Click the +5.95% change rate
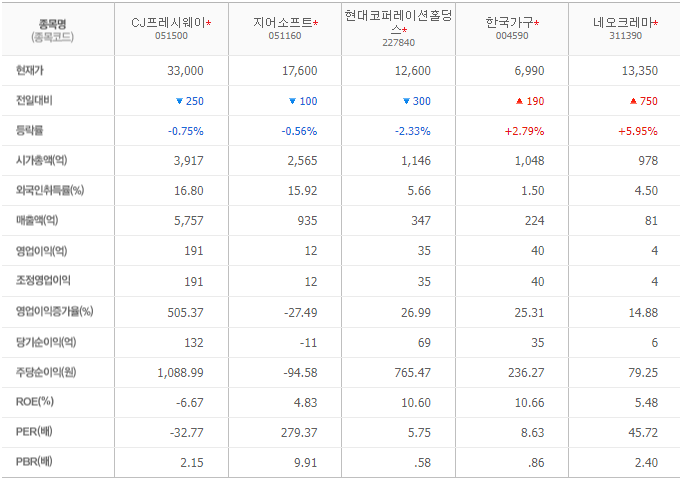680x479 pixels. tap(638, 131)
